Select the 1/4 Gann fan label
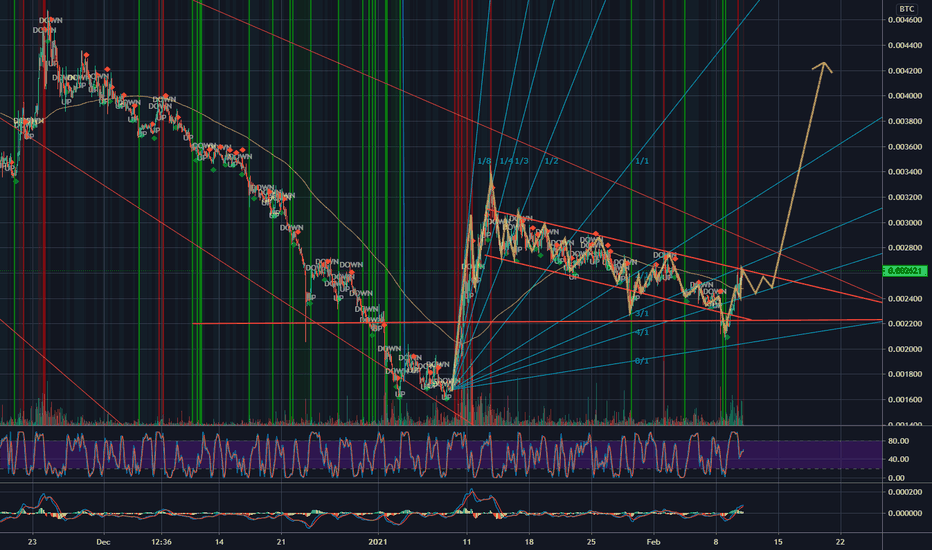The height and width of the screenshot is (550, 932). point(506,161)
